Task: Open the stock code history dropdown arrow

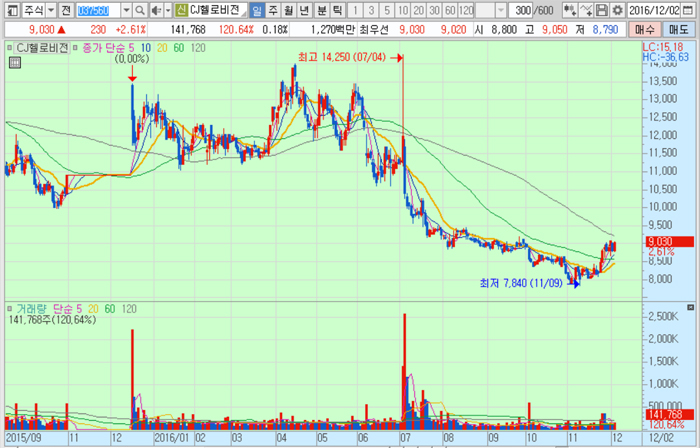Action: [x=126, y=9]
